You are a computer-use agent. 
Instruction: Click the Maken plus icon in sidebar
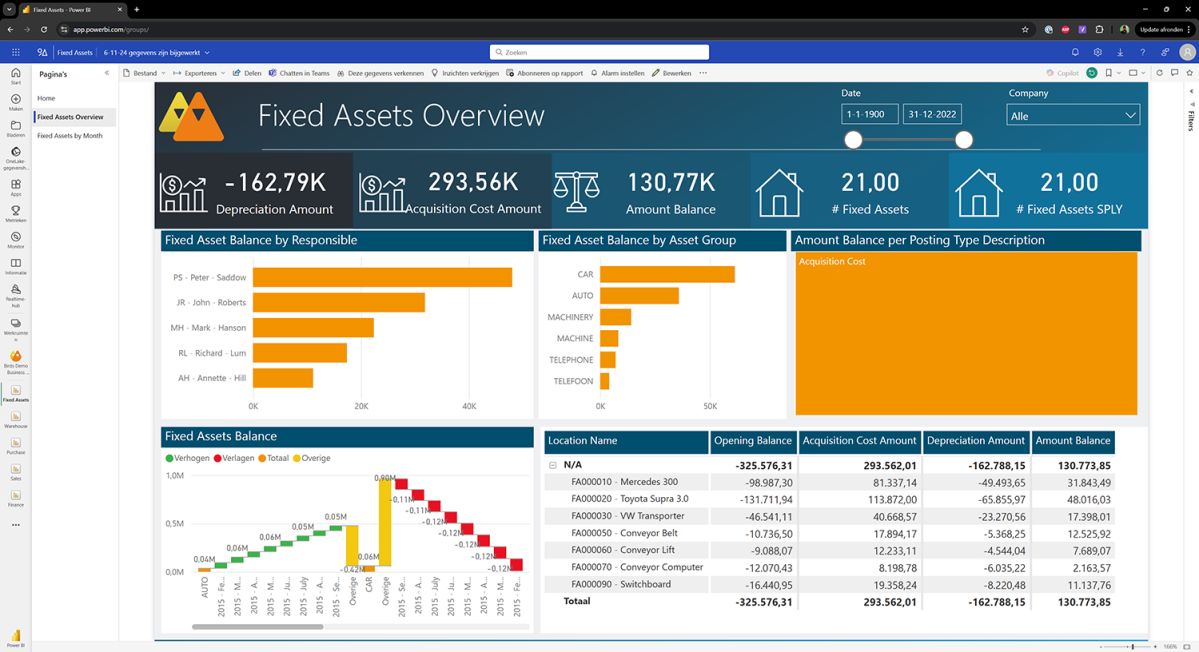pos(16,99)
